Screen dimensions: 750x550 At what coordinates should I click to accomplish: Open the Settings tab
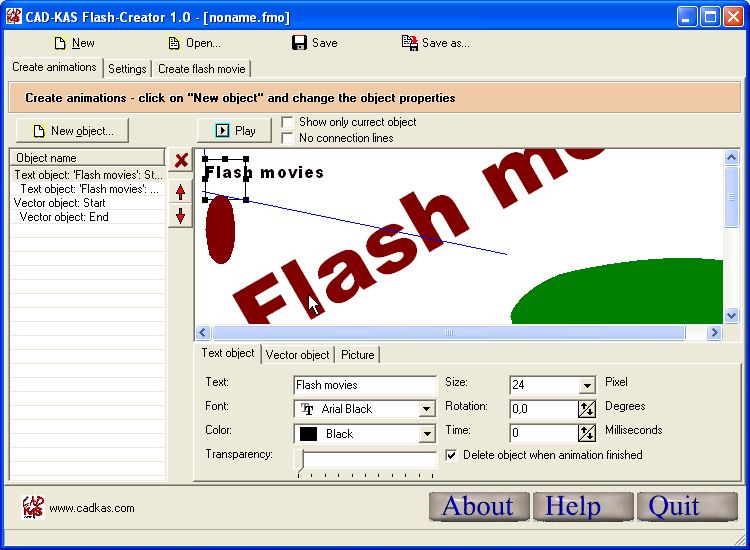[127, 69]
